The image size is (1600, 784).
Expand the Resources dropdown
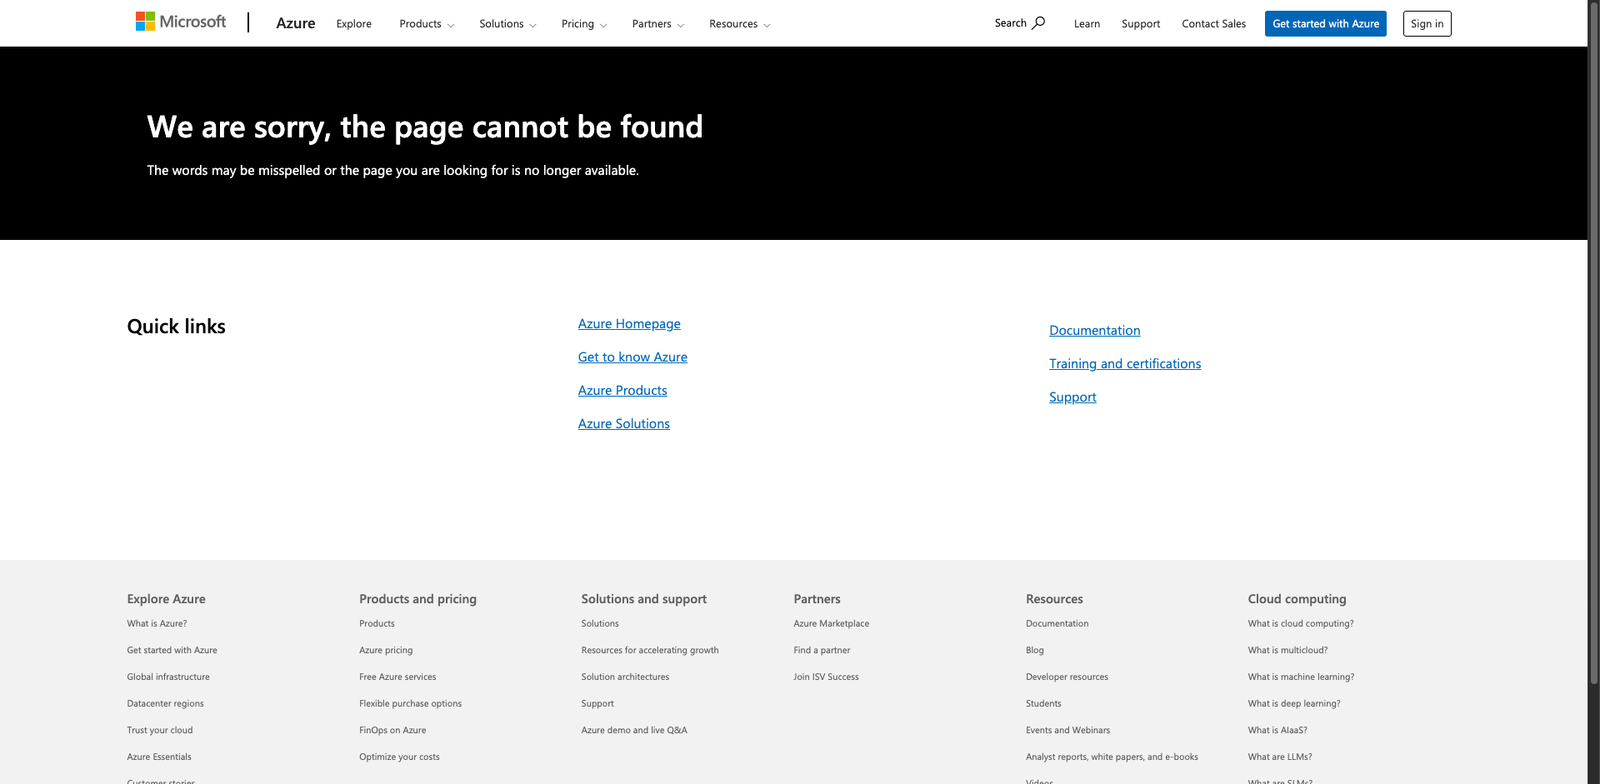coord(740,24)
